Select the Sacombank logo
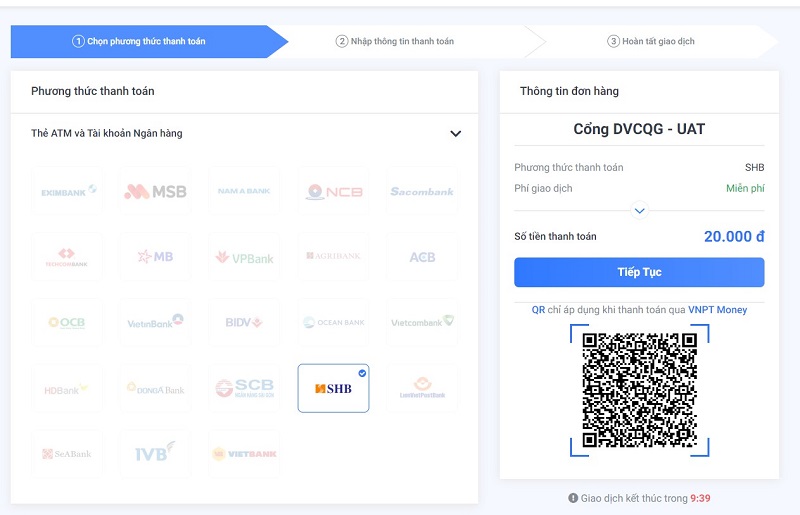Viewport: 800px width, 515px height. pyautogui.click(x=422, y=191)
